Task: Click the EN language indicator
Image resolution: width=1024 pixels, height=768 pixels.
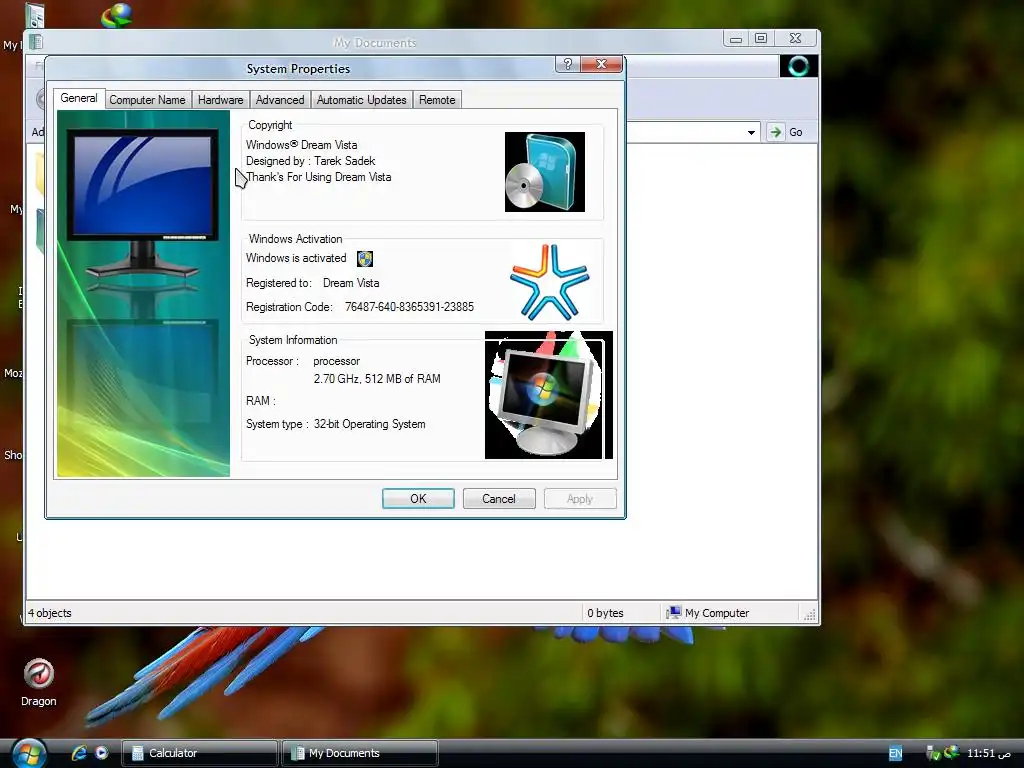Action: (895, 753)
